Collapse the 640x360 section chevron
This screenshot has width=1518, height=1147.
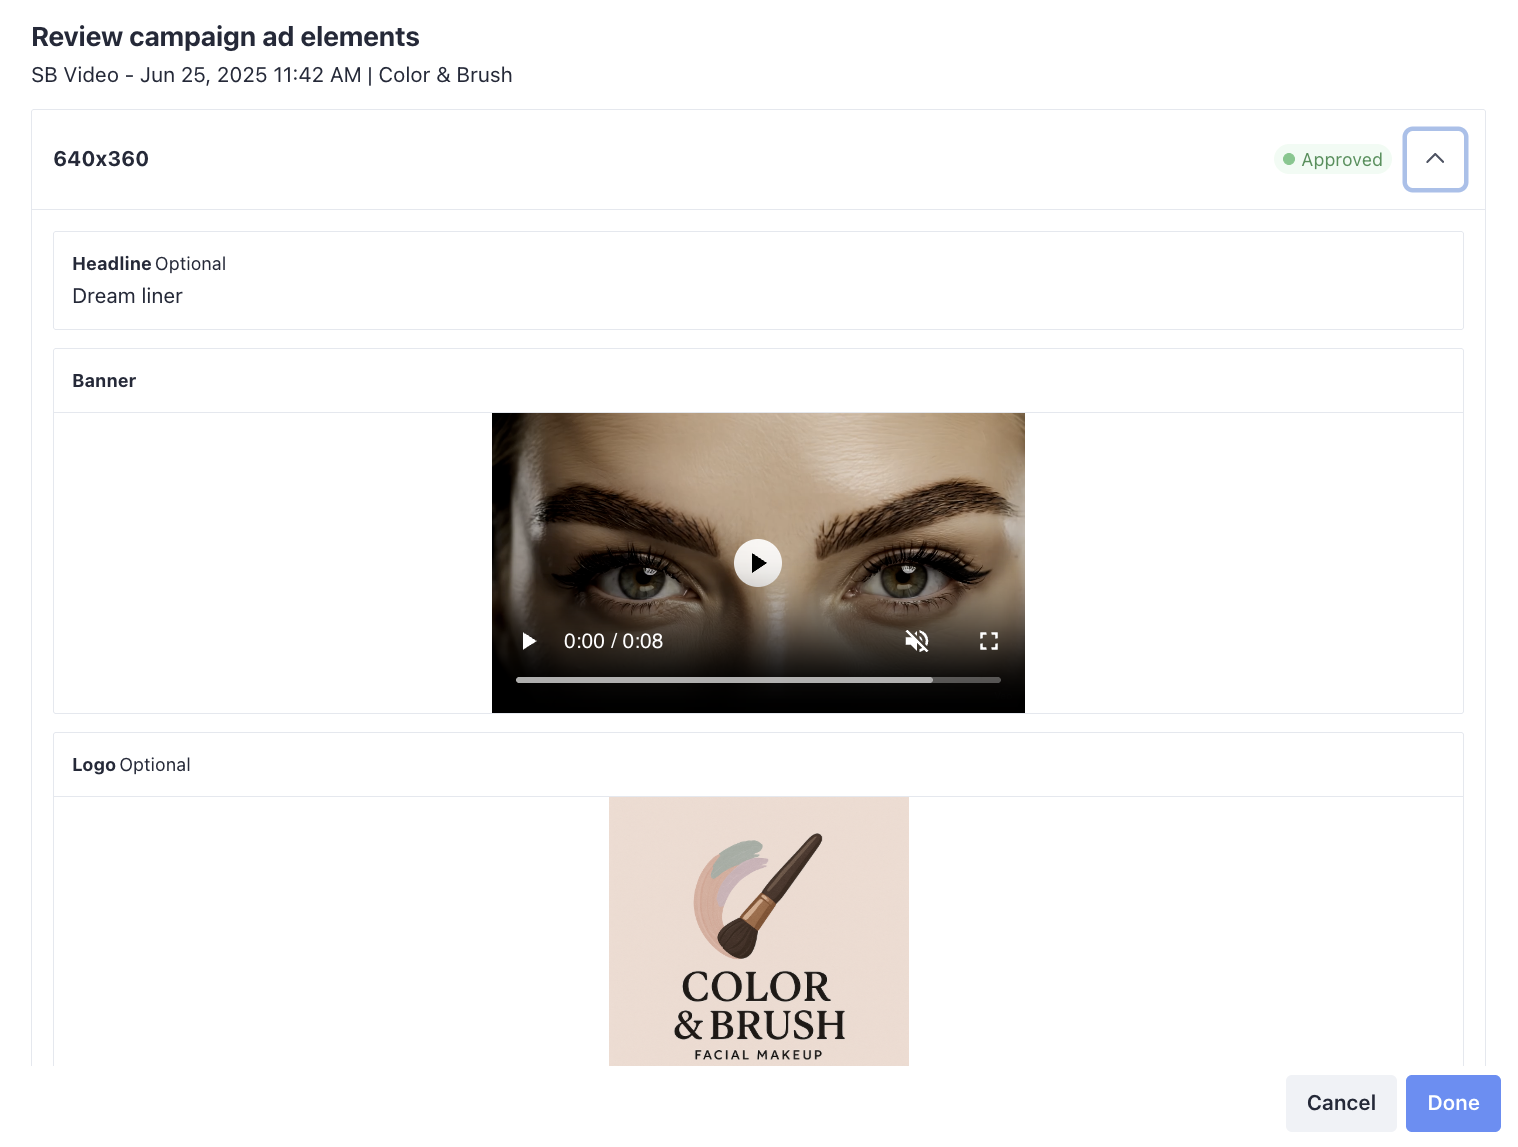[1435, 159]
